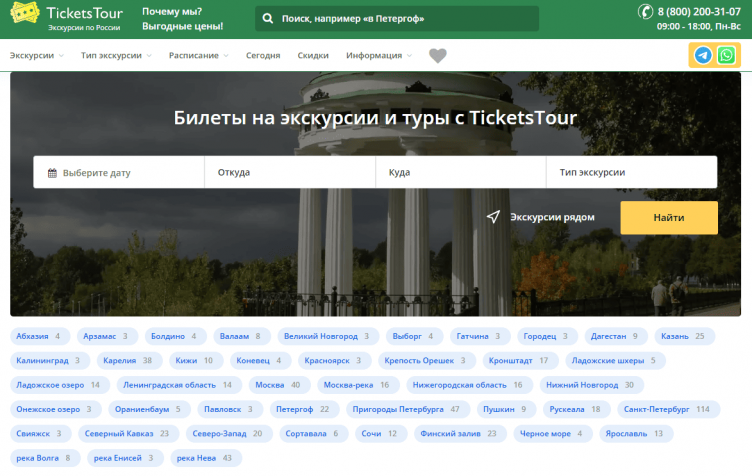
Task: Open WhatsApp chat icon
Action: 726,55
